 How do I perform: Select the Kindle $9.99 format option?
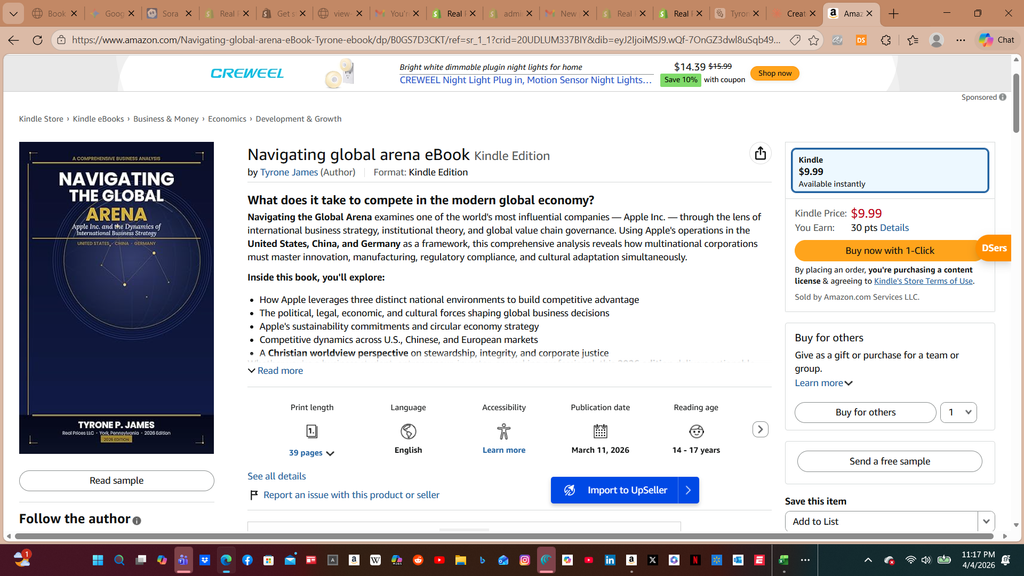889,170
